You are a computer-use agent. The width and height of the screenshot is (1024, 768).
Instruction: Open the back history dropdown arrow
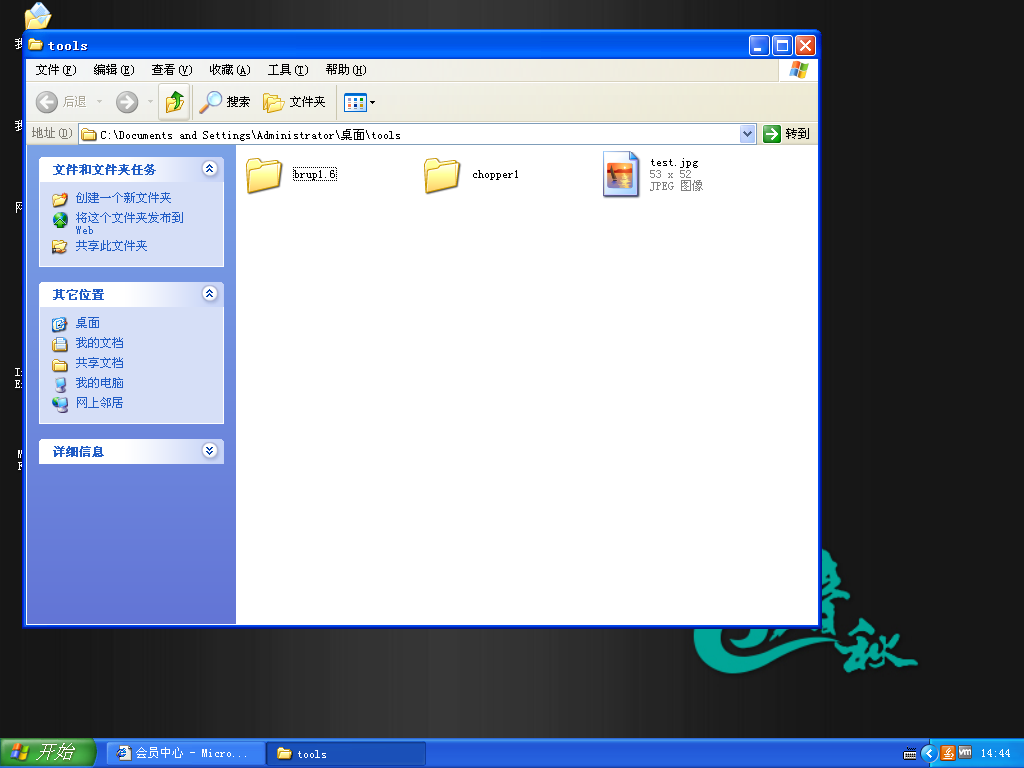coord(99,102)
